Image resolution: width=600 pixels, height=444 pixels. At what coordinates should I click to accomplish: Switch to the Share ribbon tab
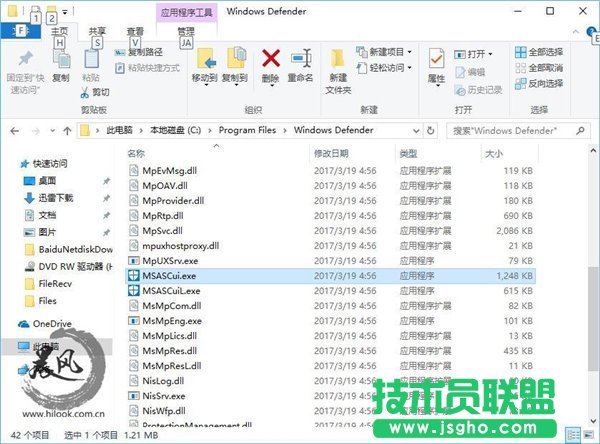pos(97,31)
